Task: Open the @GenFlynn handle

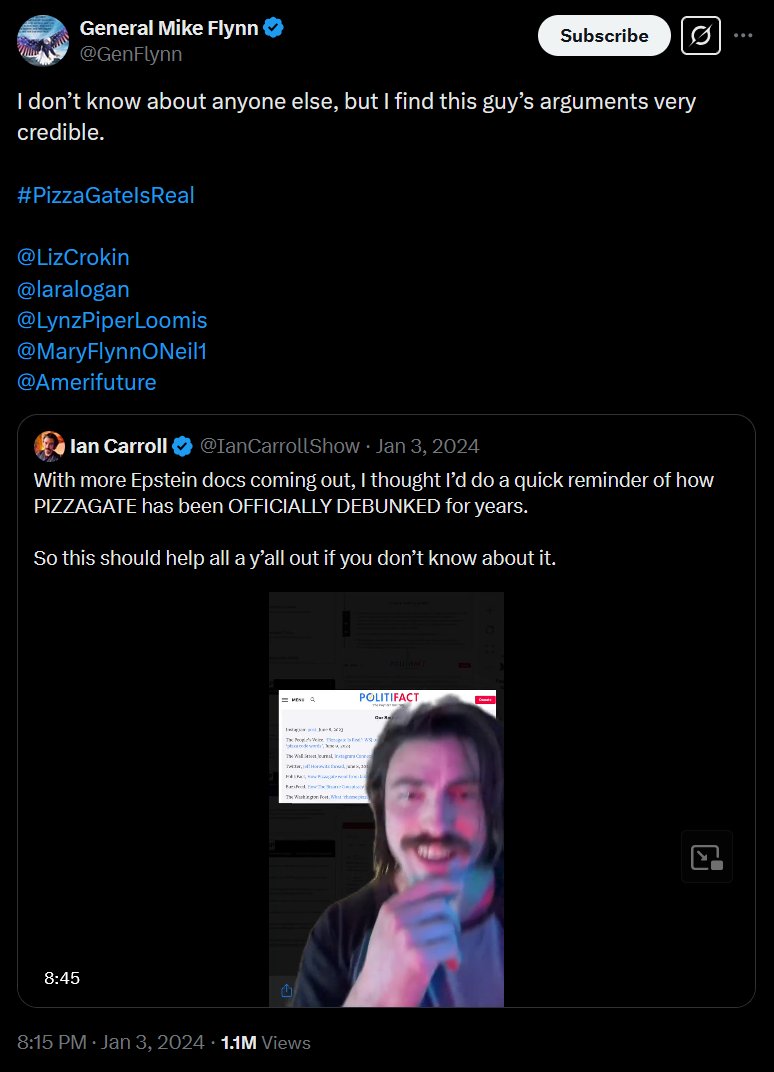Action: 130,54
